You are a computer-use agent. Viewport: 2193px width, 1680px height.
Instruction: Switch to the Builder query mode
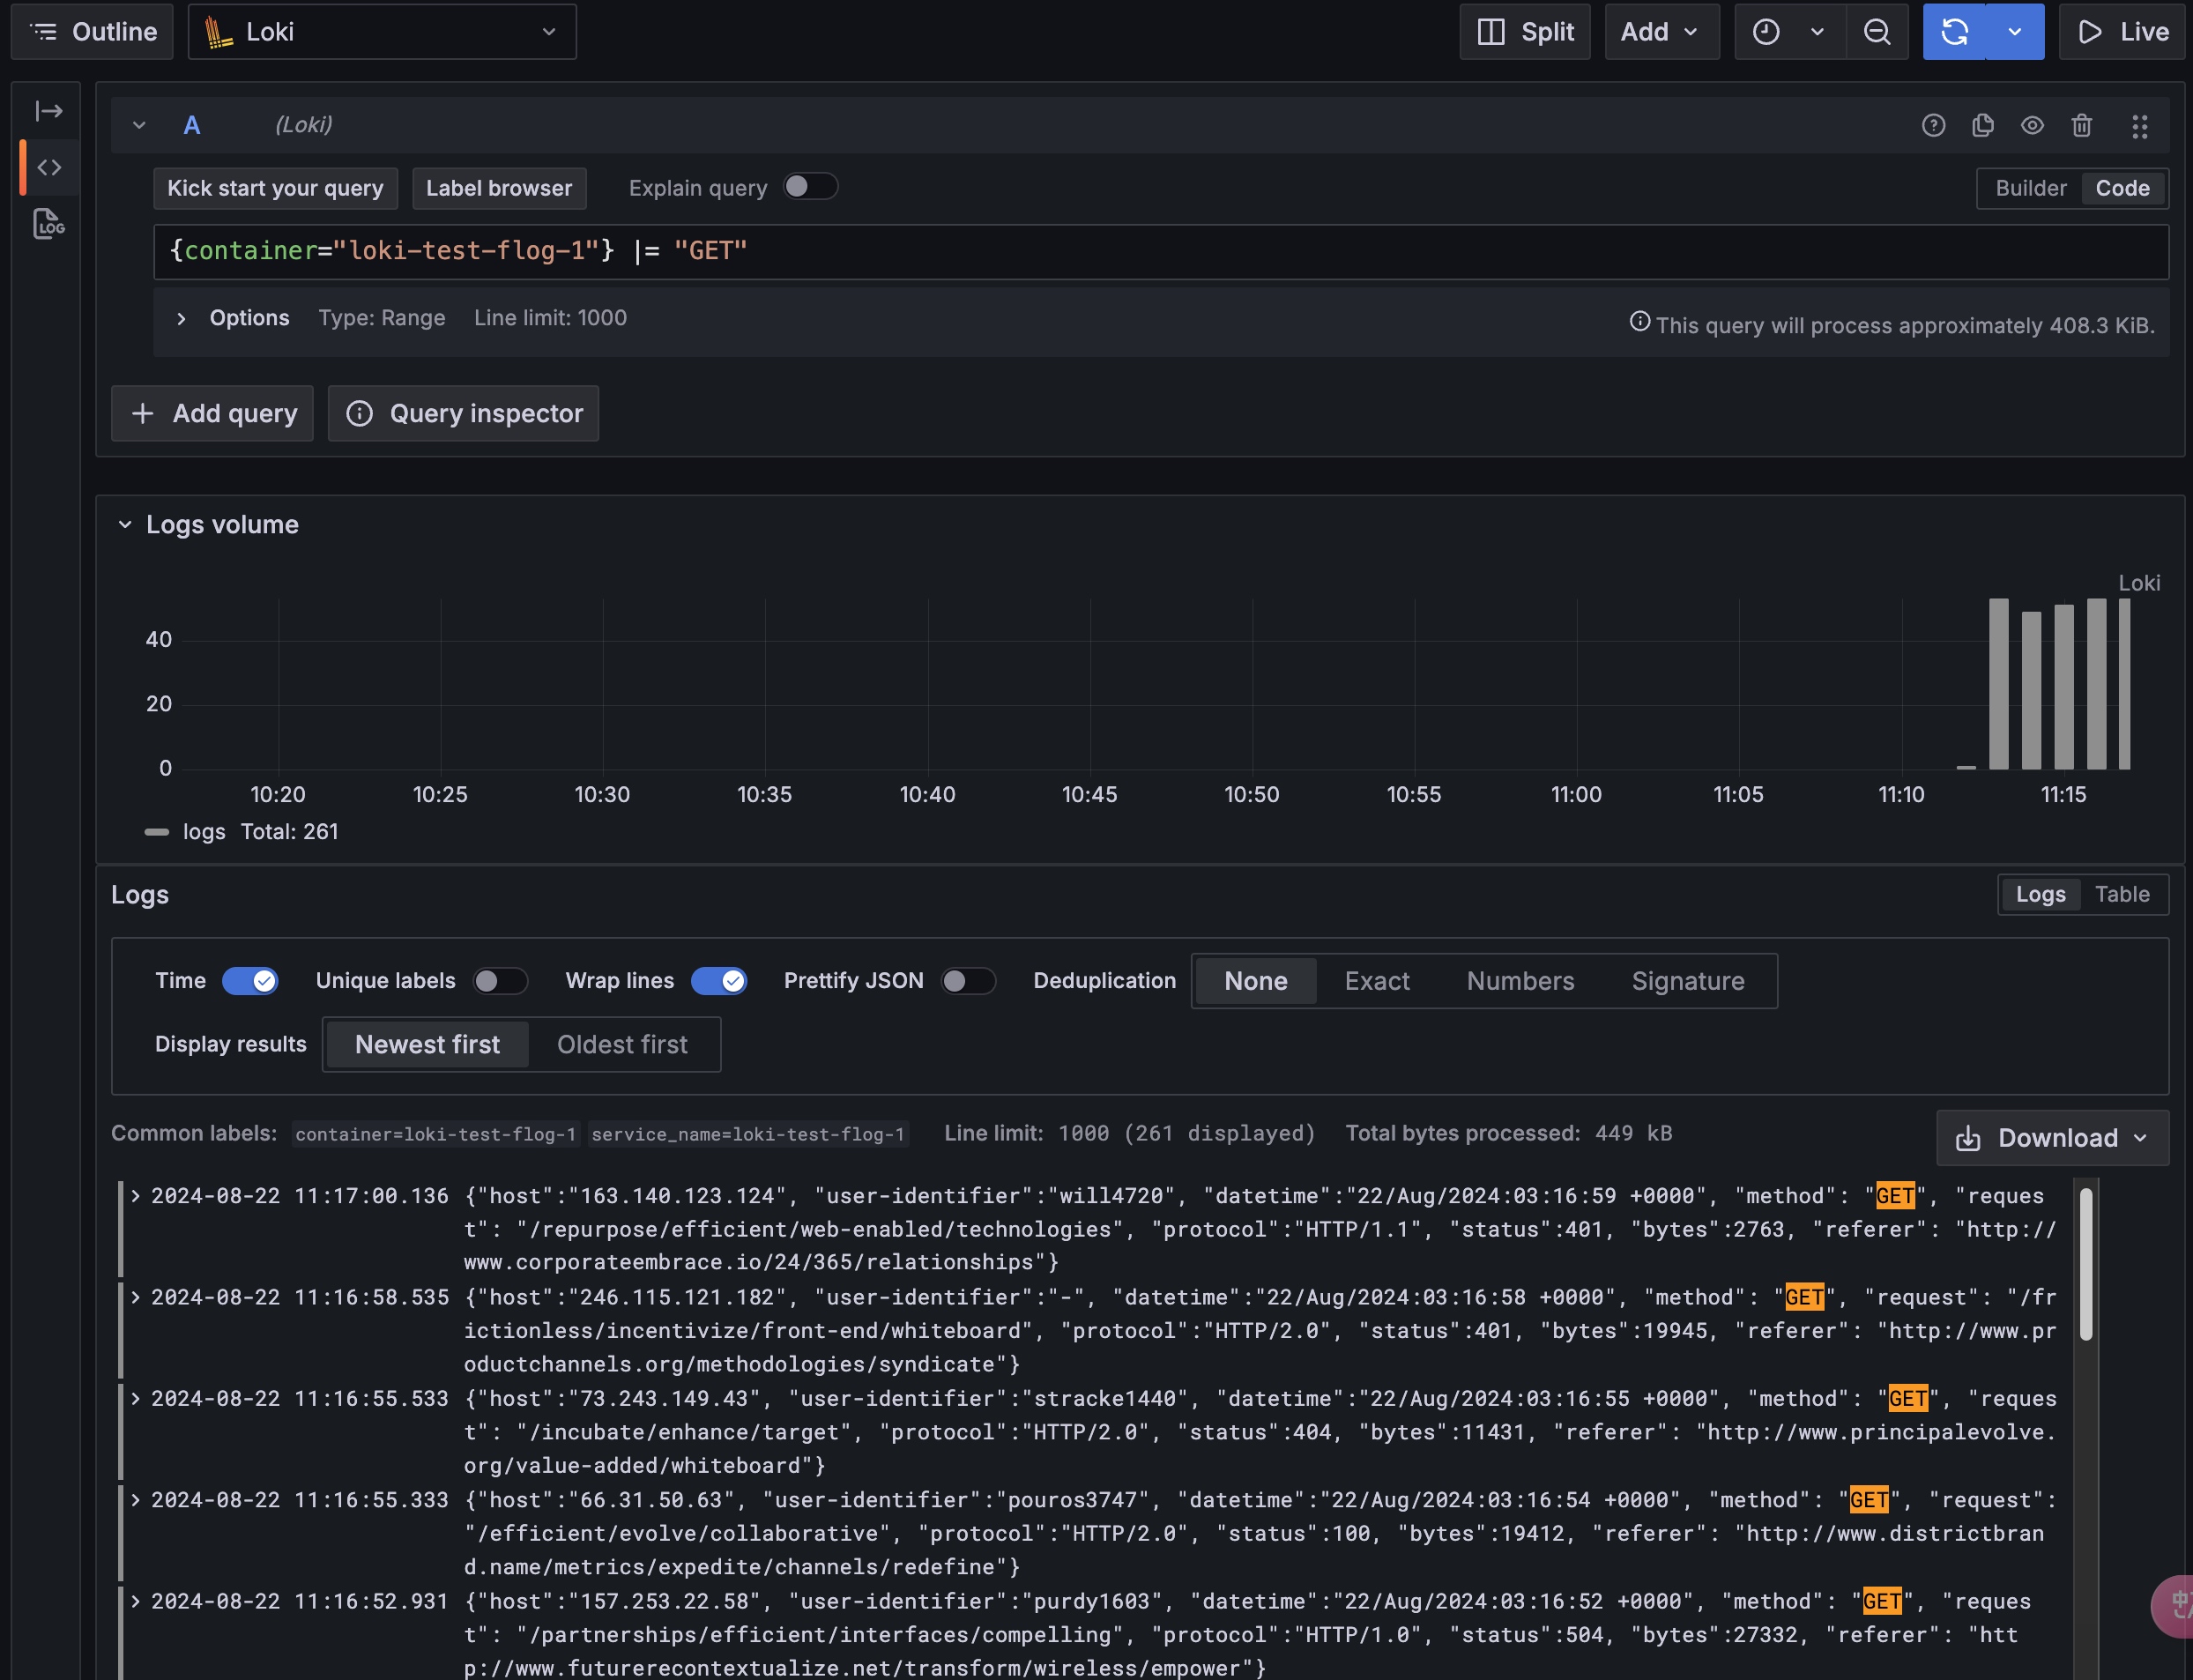(x=2030, y=188)
